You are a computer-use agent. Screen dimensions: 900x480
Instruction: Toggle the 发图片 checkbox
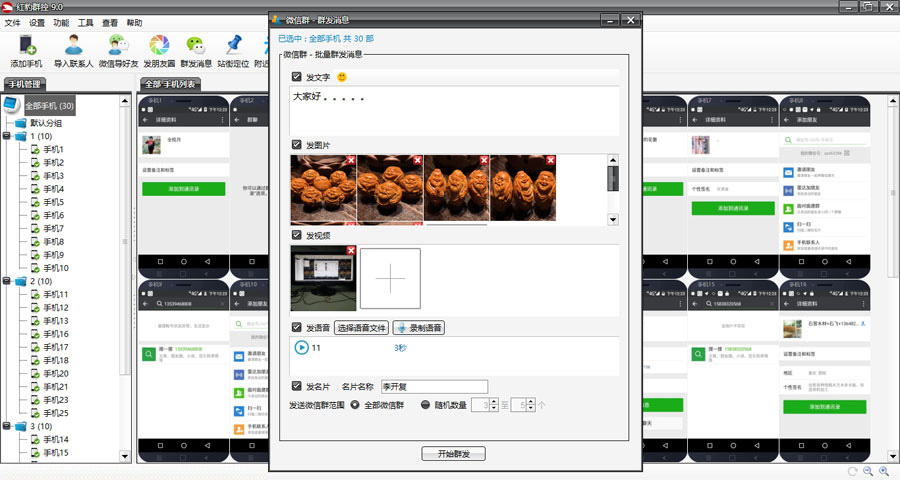coord(296,145)
